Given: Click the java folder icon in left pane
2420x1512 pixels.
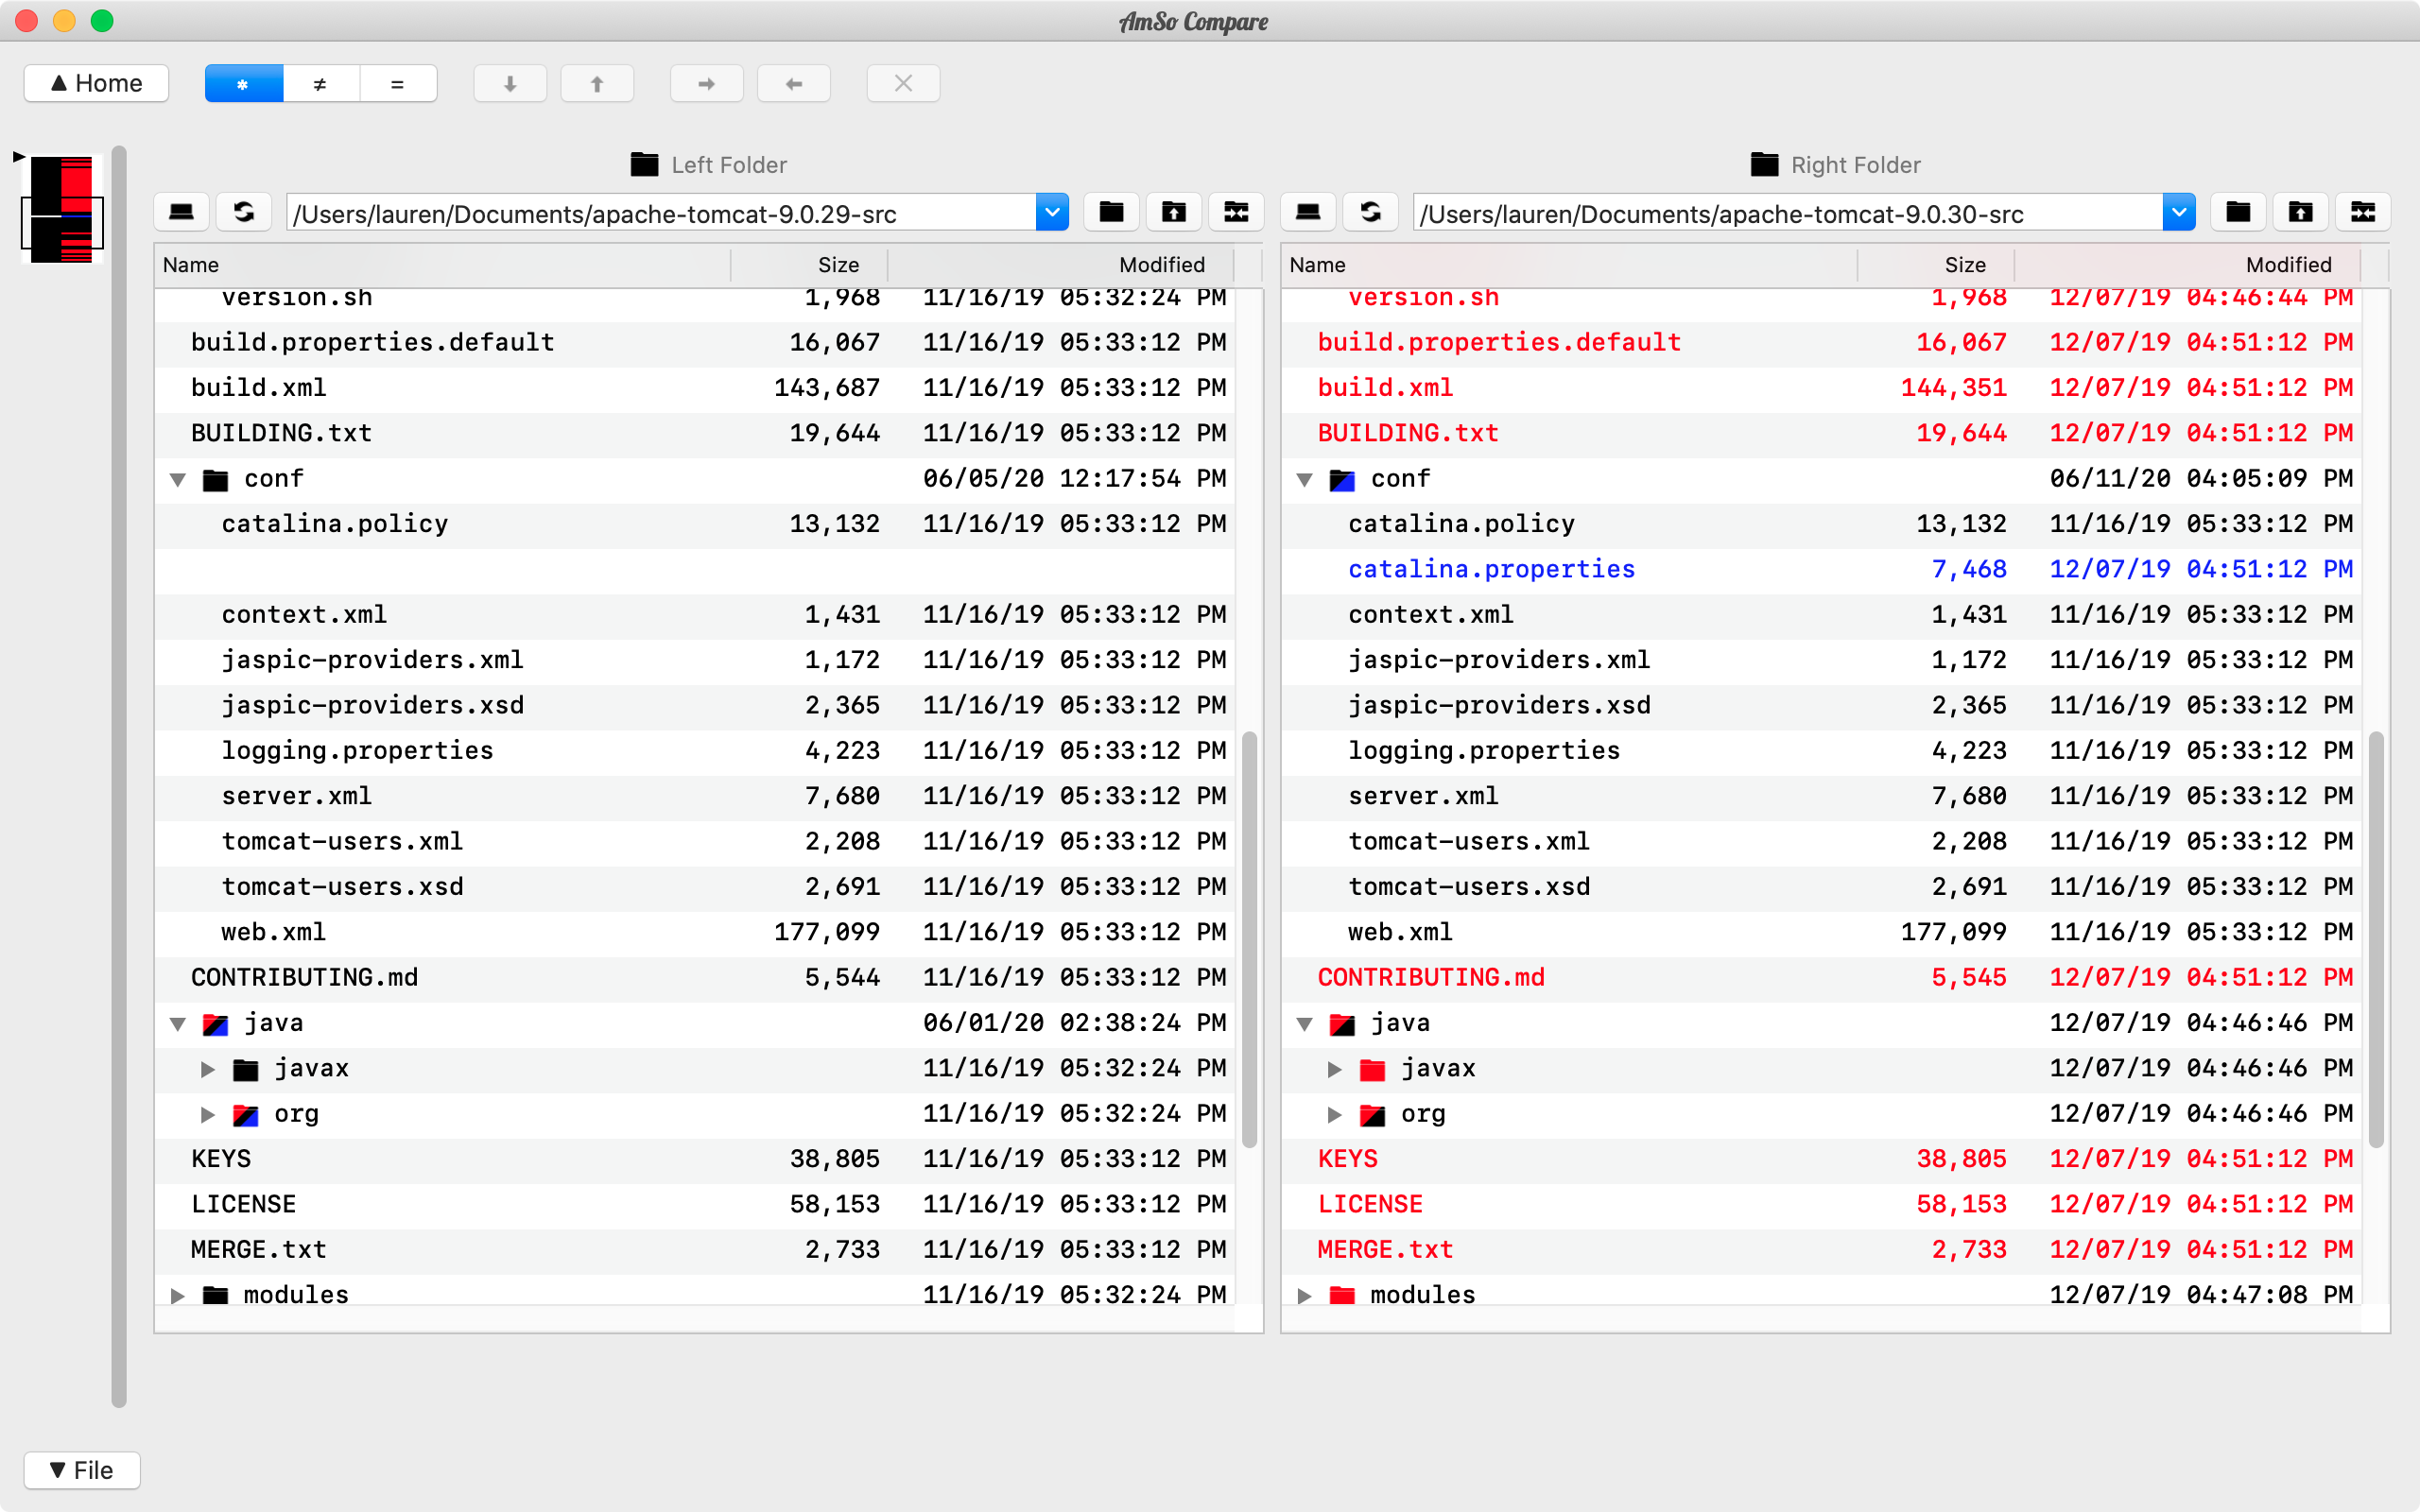Looking at the screenshot, I should 215,1024.
